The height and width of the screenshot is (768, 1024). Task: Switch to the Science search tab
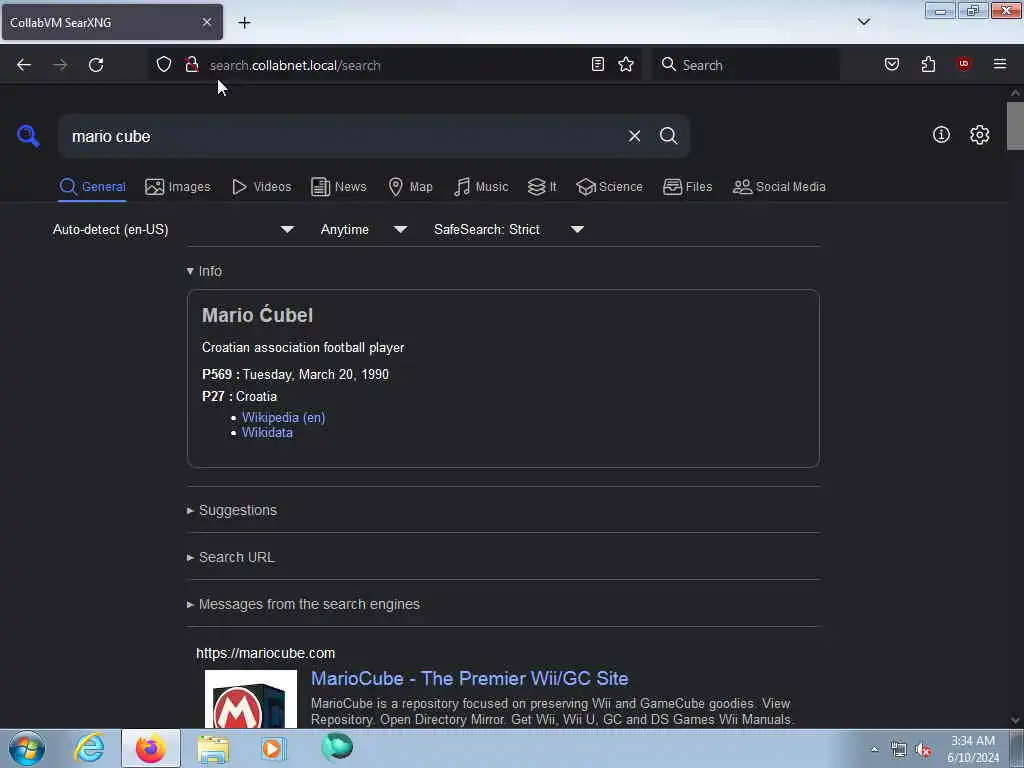tap(609, 187)
